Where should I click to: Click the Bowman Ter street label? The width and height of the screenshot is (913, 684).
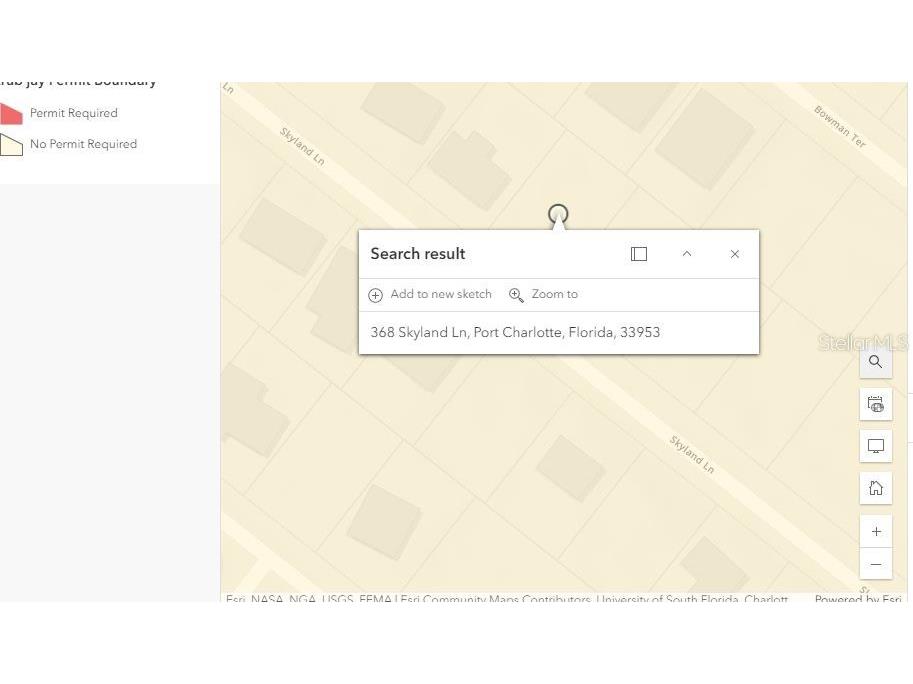[x=840, y=126]
